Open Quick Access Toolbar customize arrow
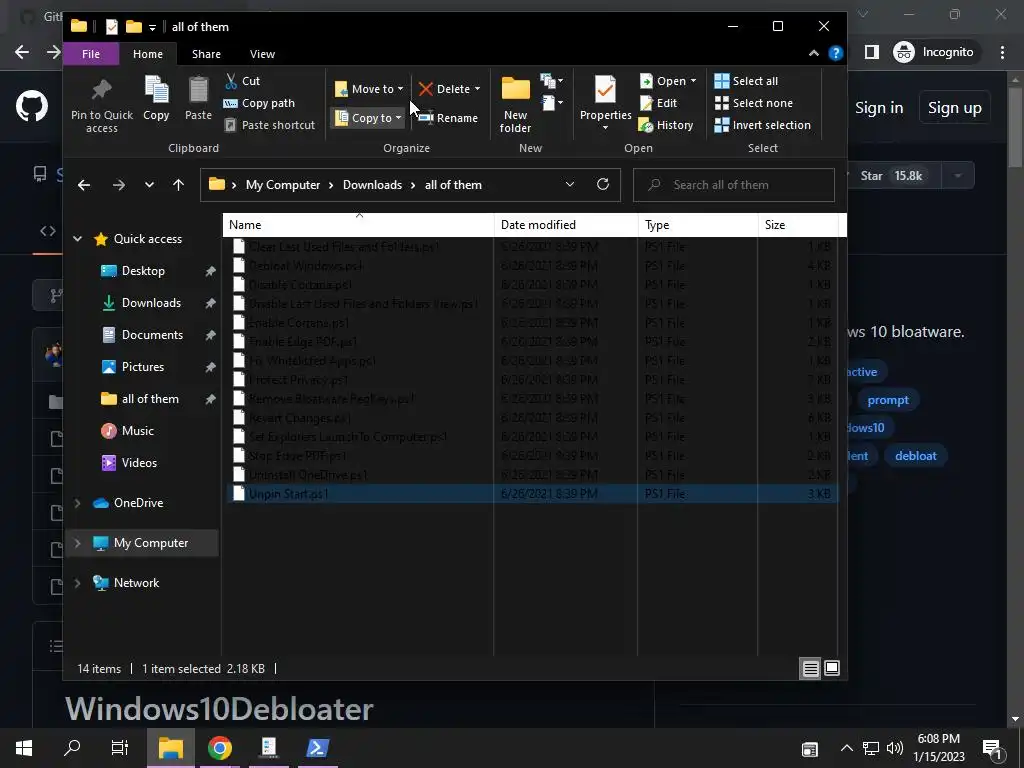Screen dimensions: 1024x768 152,27
